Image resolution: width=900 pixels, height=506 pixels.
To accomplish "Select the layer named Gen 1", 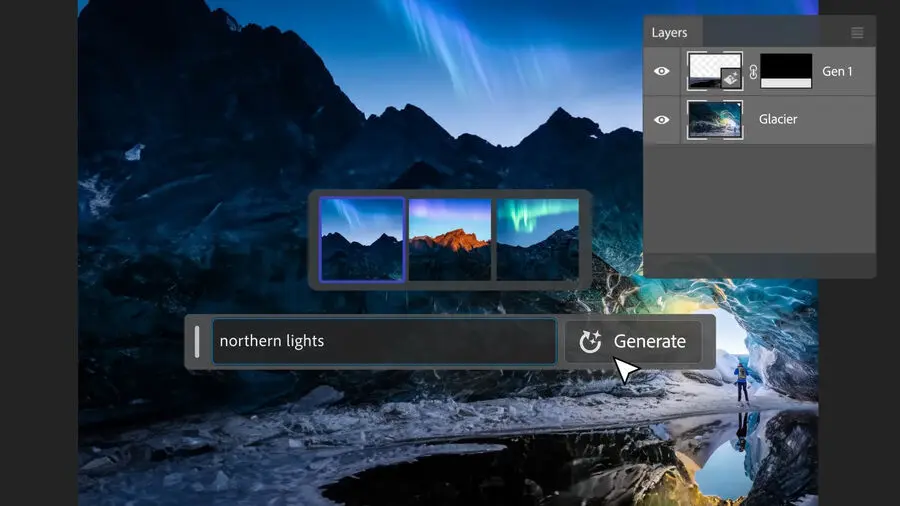I will coord(837,72).
